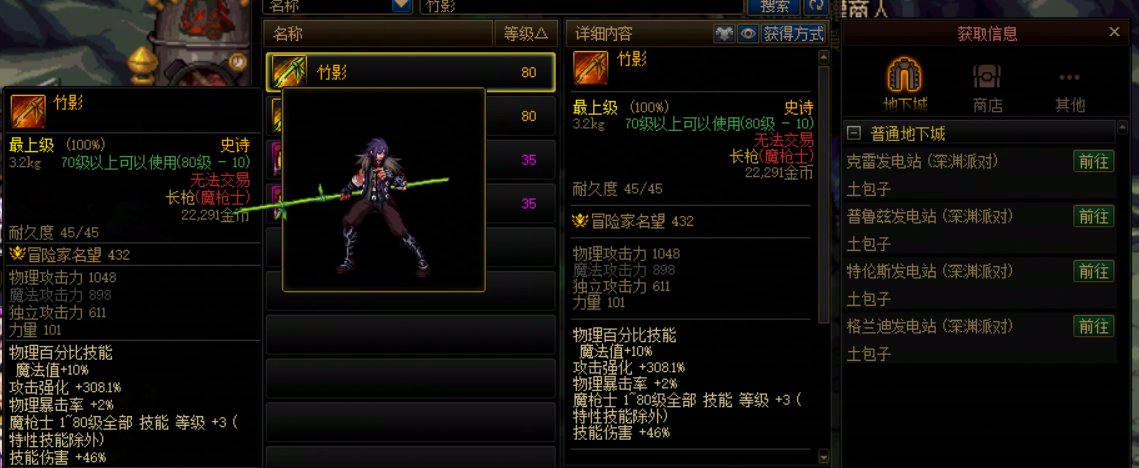Click 前往 for 克雷发电站
The width and height of the screenshot is (1139, 468).
[x=1093, y=161]
